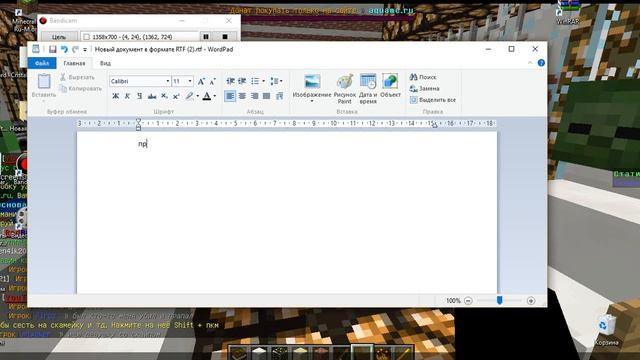Image resolution: width=640 pixels, height=360 pixels.
Task: Toggle superscript formatting
Action: [x=176, y=96]
